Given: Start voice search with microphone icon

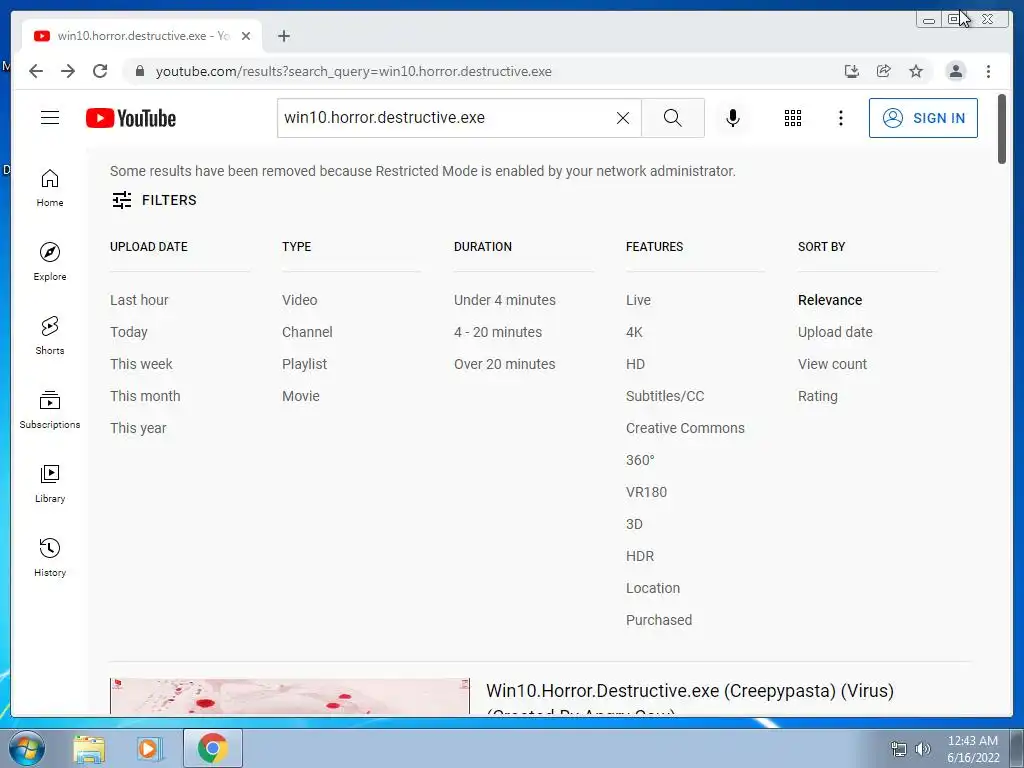Looking at the screenshot, I should click(x=733, y=118).
